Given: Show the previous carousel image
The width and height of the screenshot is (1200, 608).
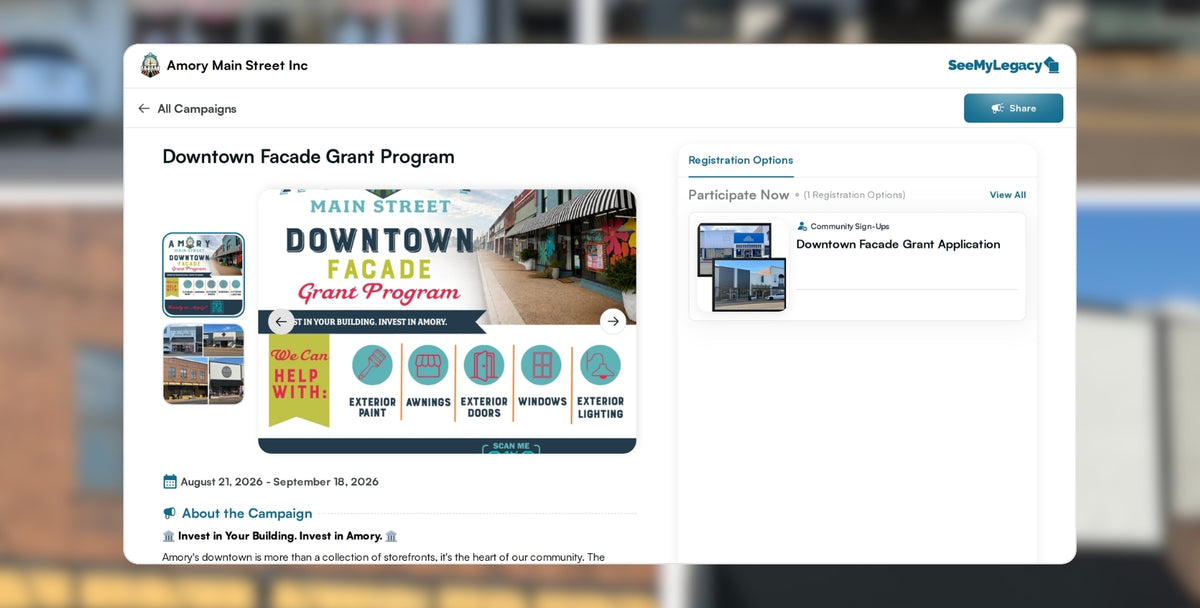Looking at the screenshot, I should click(x=281, y=321).
